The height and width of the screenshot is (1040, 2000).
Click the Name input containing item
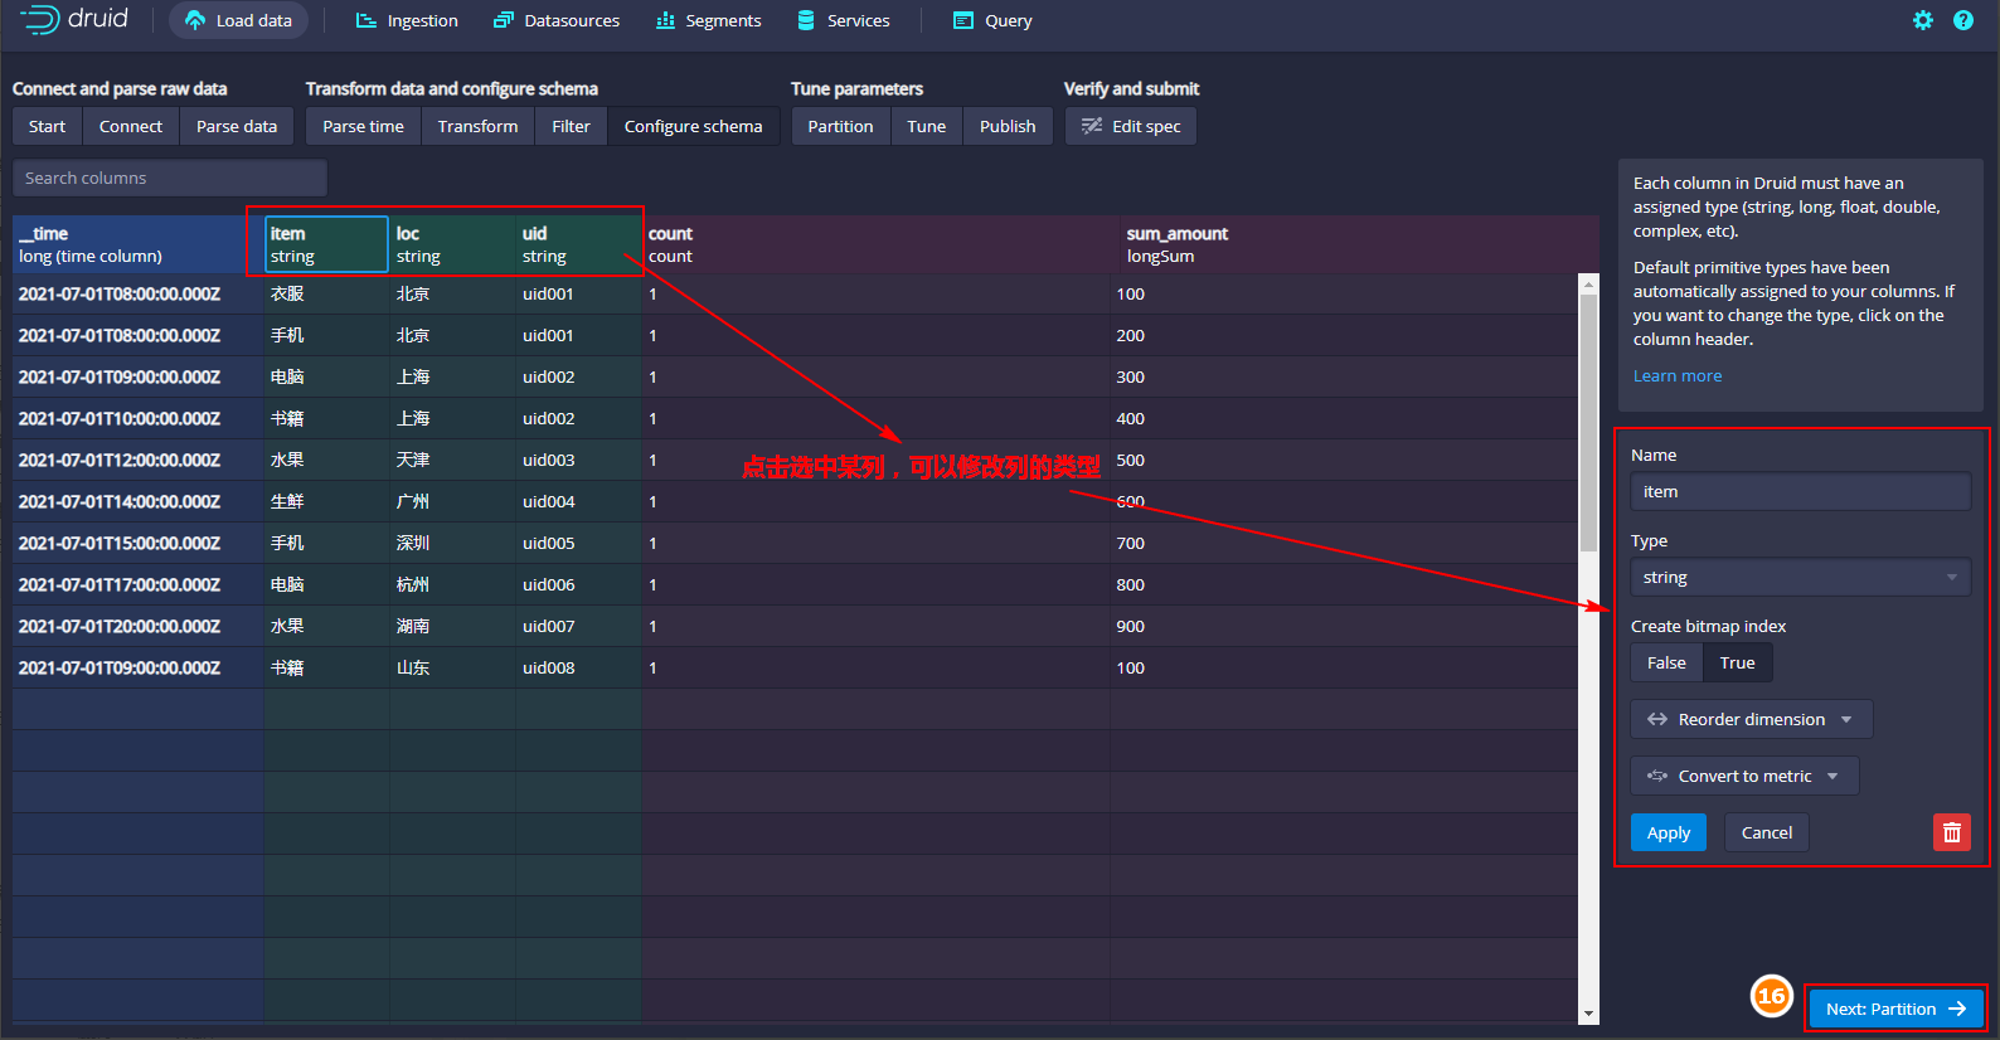pos(1800,491)
